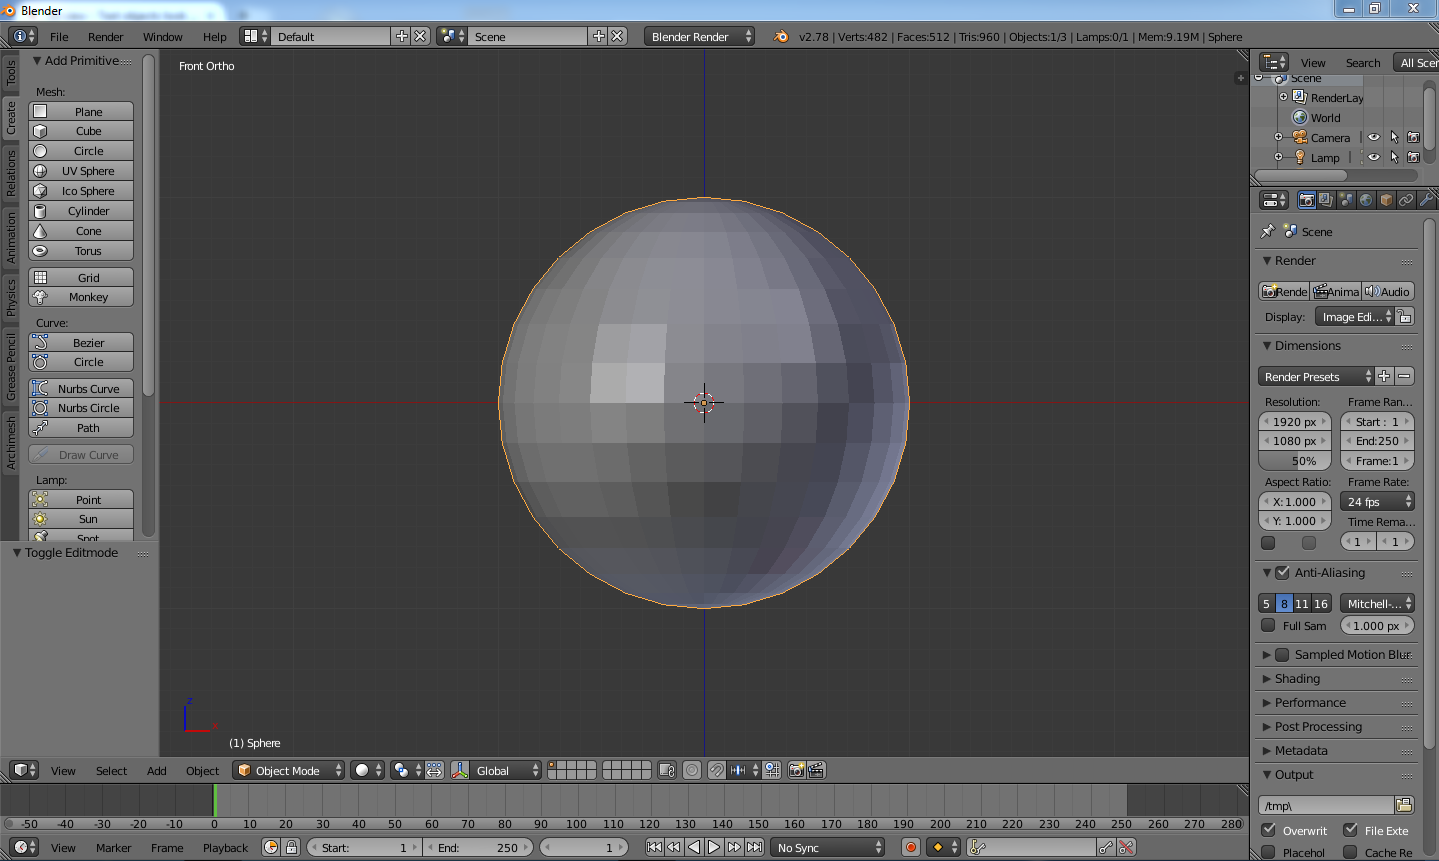The width and height of the screenshot is (1439, 861).
Task: Uncheck the File Extensions checkbox
Action: pos(1350,830)
